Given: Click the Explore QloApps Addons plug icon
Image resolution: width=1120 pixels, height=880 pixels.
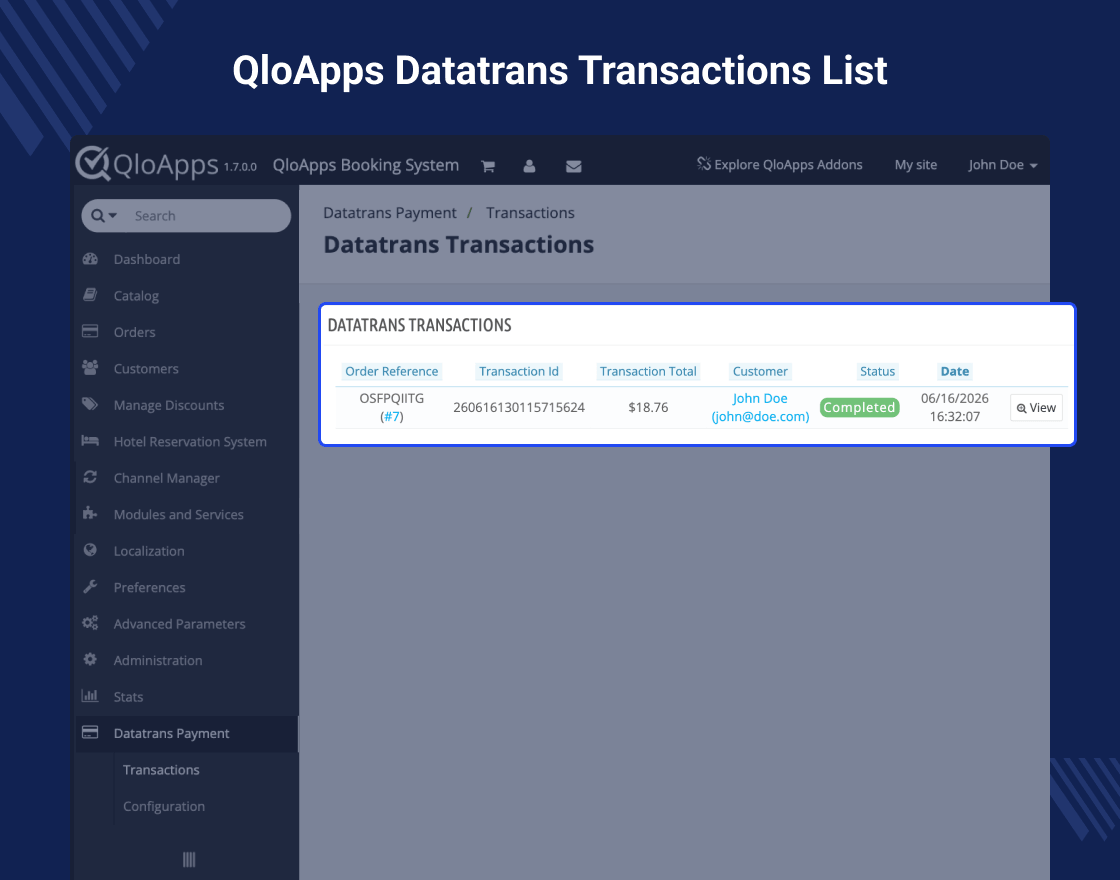Looking at the screenshot, I should coord(704,164).
